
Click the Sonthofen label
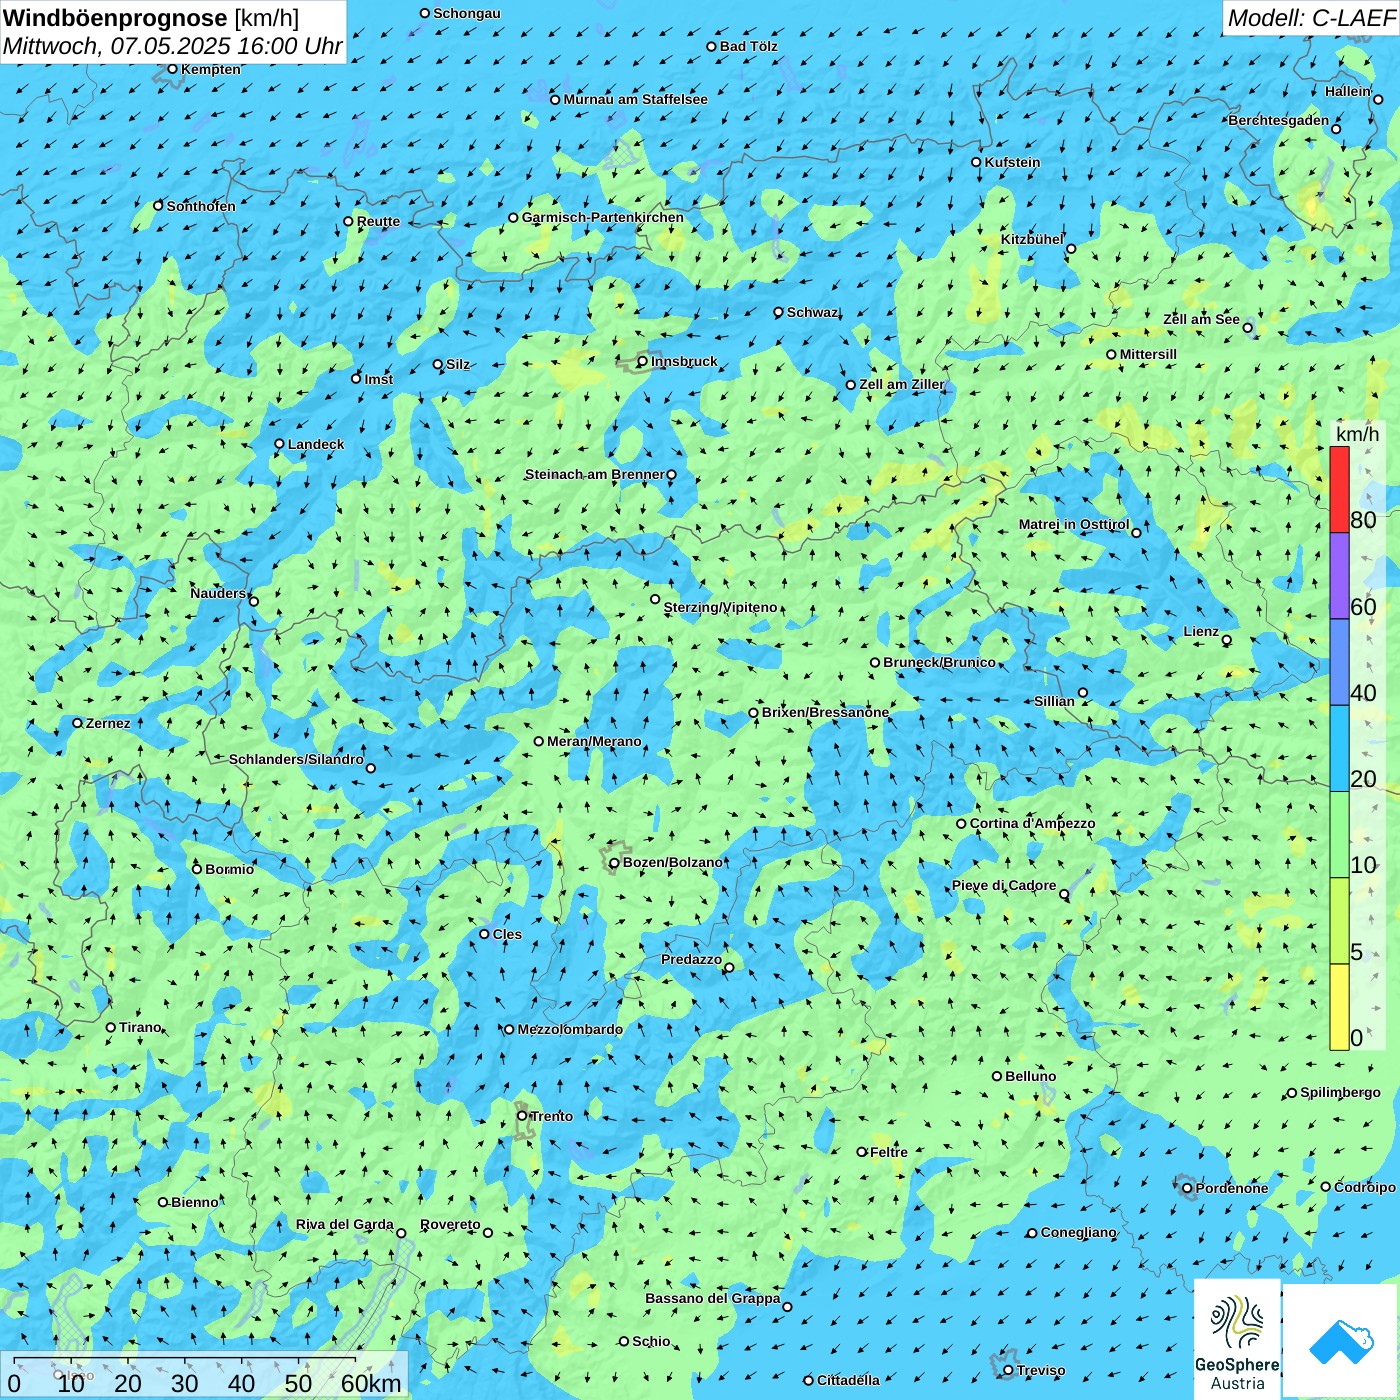[x=201, y=206]
